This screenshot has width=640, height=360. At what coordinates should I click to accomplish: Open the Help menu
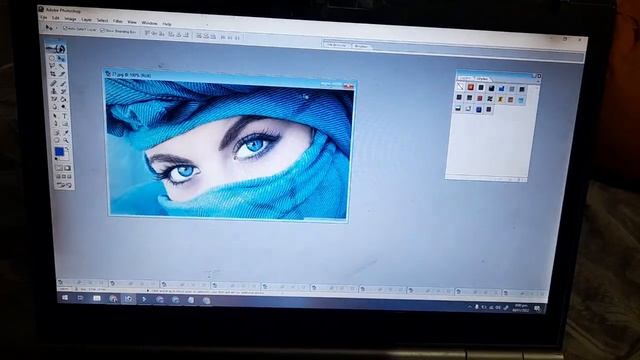[x=167, y=24]
